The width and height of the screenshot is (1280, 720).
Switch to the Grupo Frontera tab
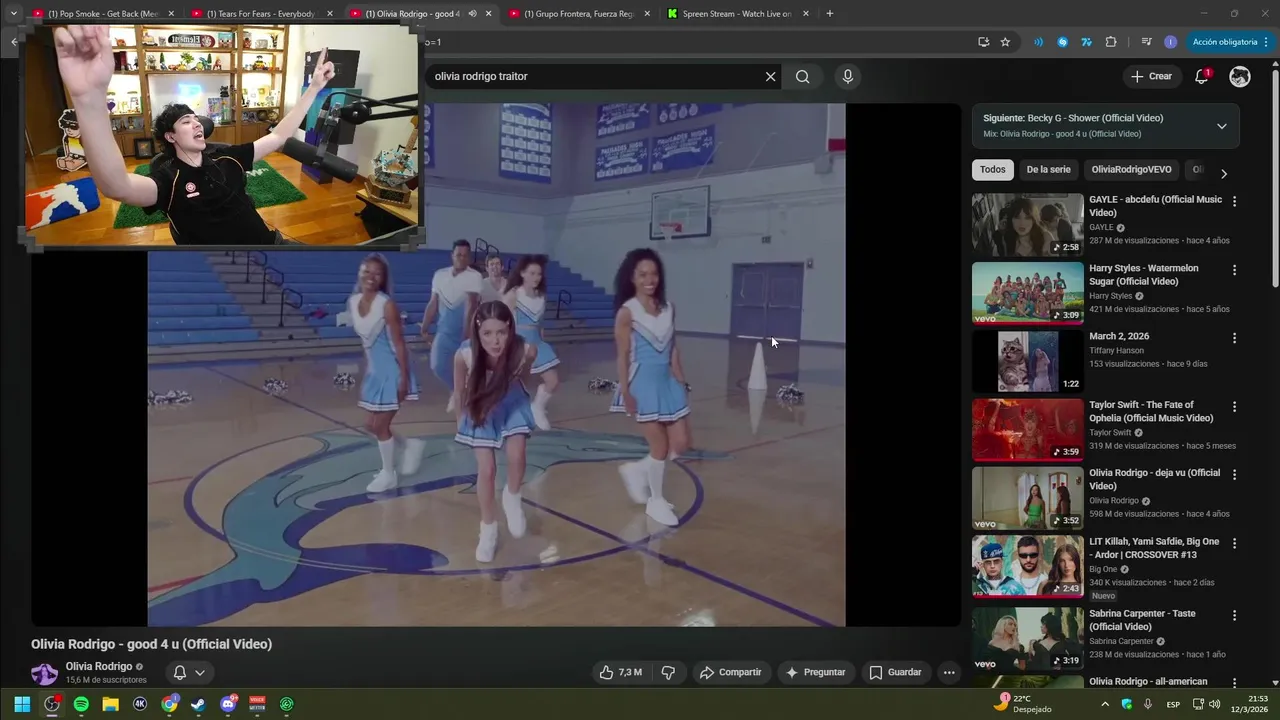[x=579, y=14]
